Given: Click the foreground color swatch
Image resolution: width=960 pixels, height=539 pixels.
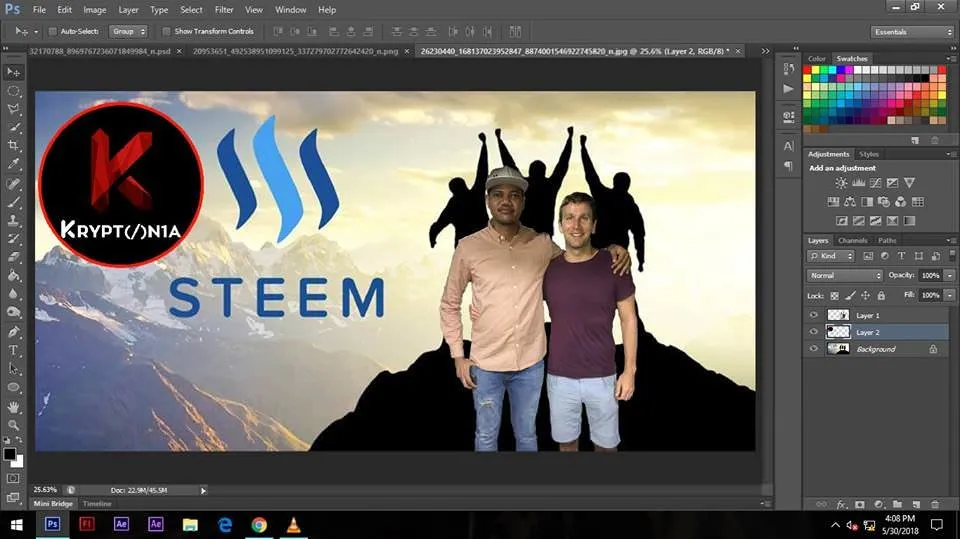Looking at the screenshot, I should [9, 454].
